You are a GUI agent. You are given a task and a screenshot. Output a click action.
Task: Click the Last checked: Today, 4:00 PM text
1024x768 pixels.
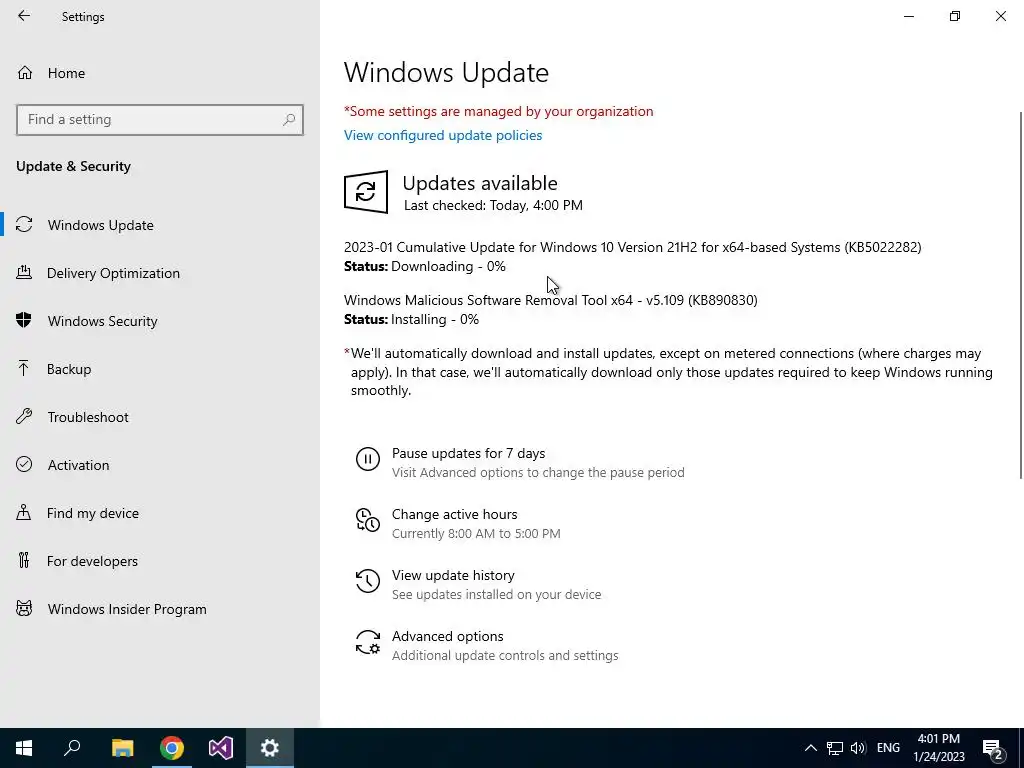pyautogui.click(x=493, y=205)
